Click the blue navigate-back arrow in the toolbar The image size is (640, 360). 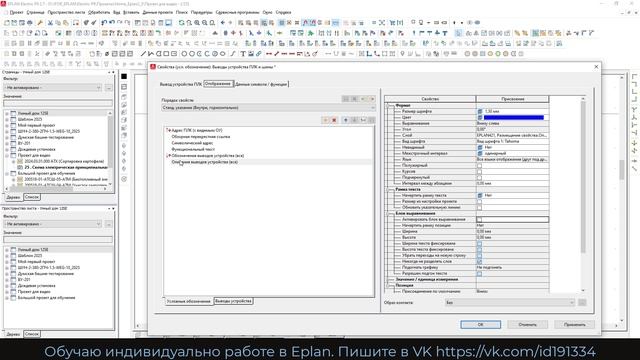222,23
